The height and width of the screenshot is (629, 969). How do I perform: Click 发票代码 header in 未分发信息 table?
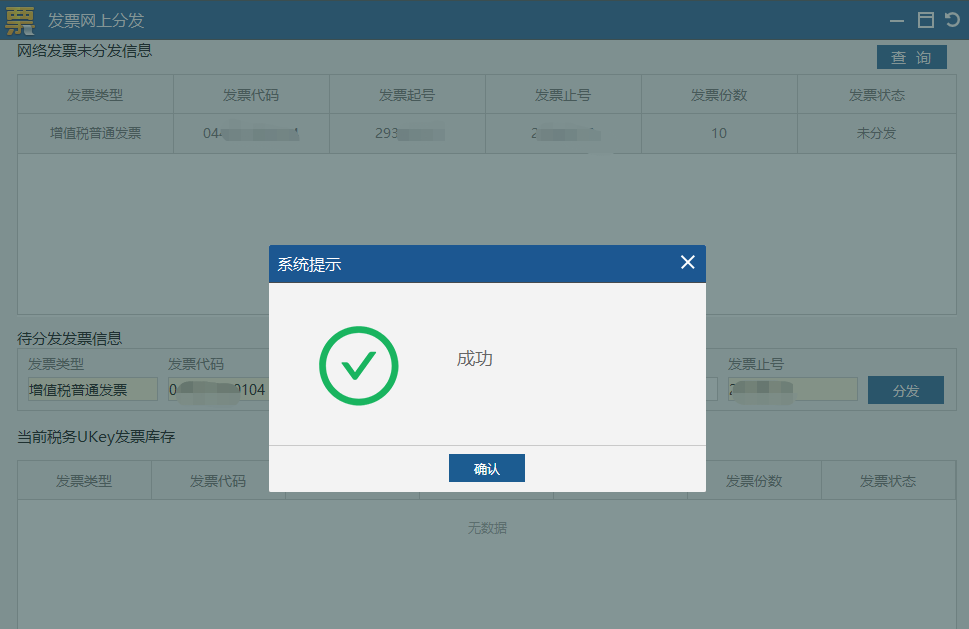click(251, 95)
